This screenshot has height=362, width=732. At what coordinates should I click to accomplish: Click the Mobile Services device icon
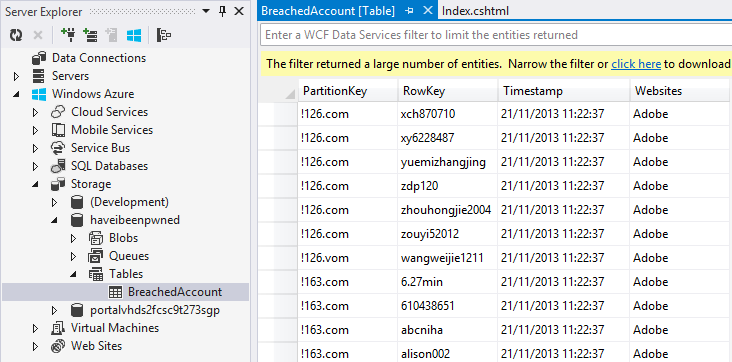58,130
